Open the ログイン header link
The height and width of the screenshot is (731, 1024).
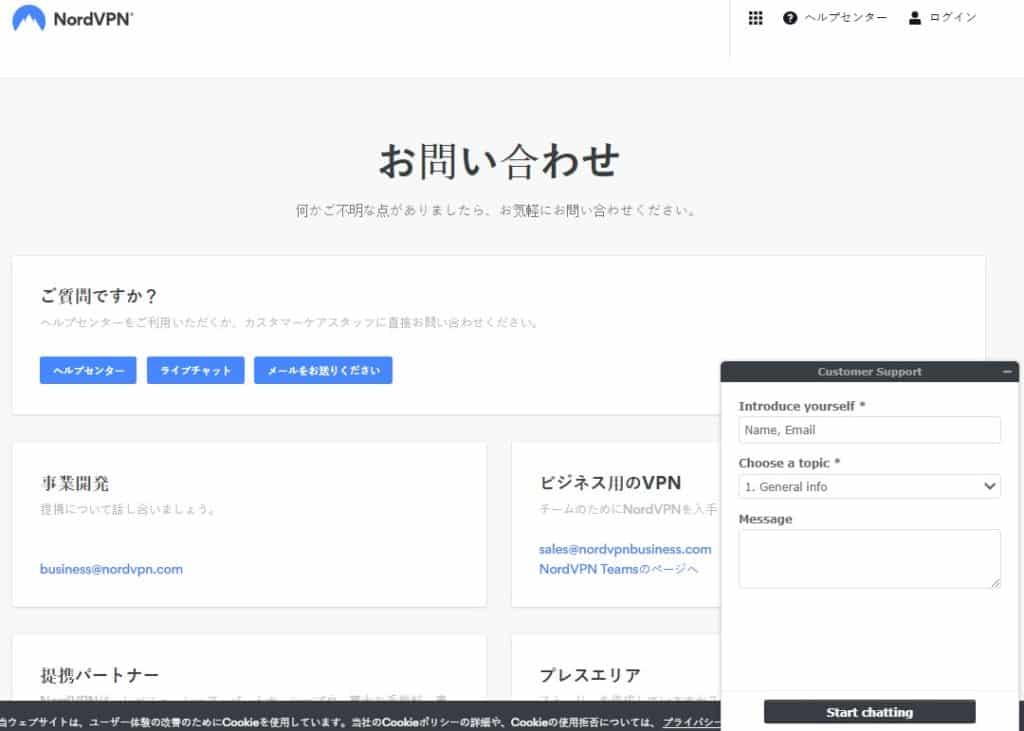click(953, 18)
